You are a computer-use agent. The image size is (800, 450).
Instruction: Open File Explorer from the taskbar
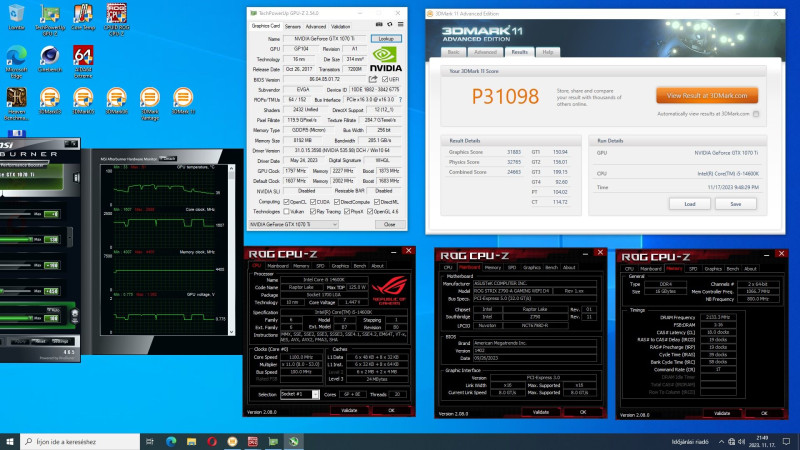coord(191,441)
